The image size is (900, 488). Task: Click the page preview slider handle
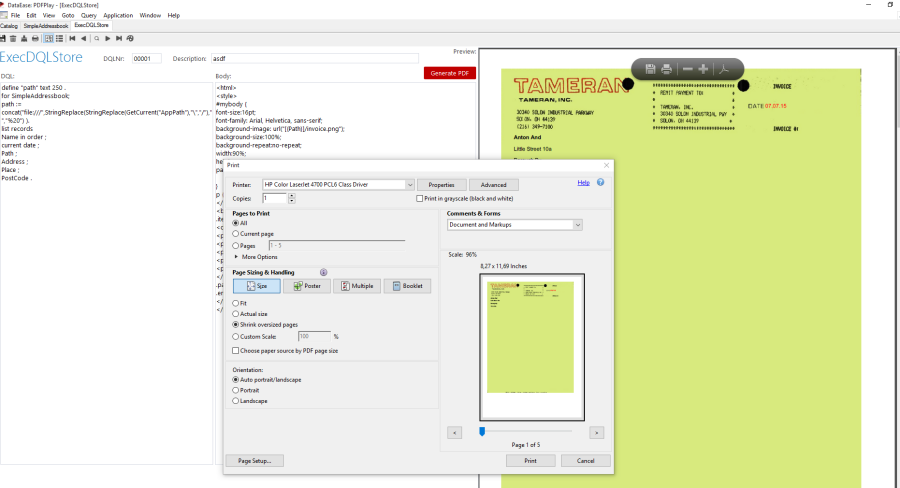click(x=482, y=431)
